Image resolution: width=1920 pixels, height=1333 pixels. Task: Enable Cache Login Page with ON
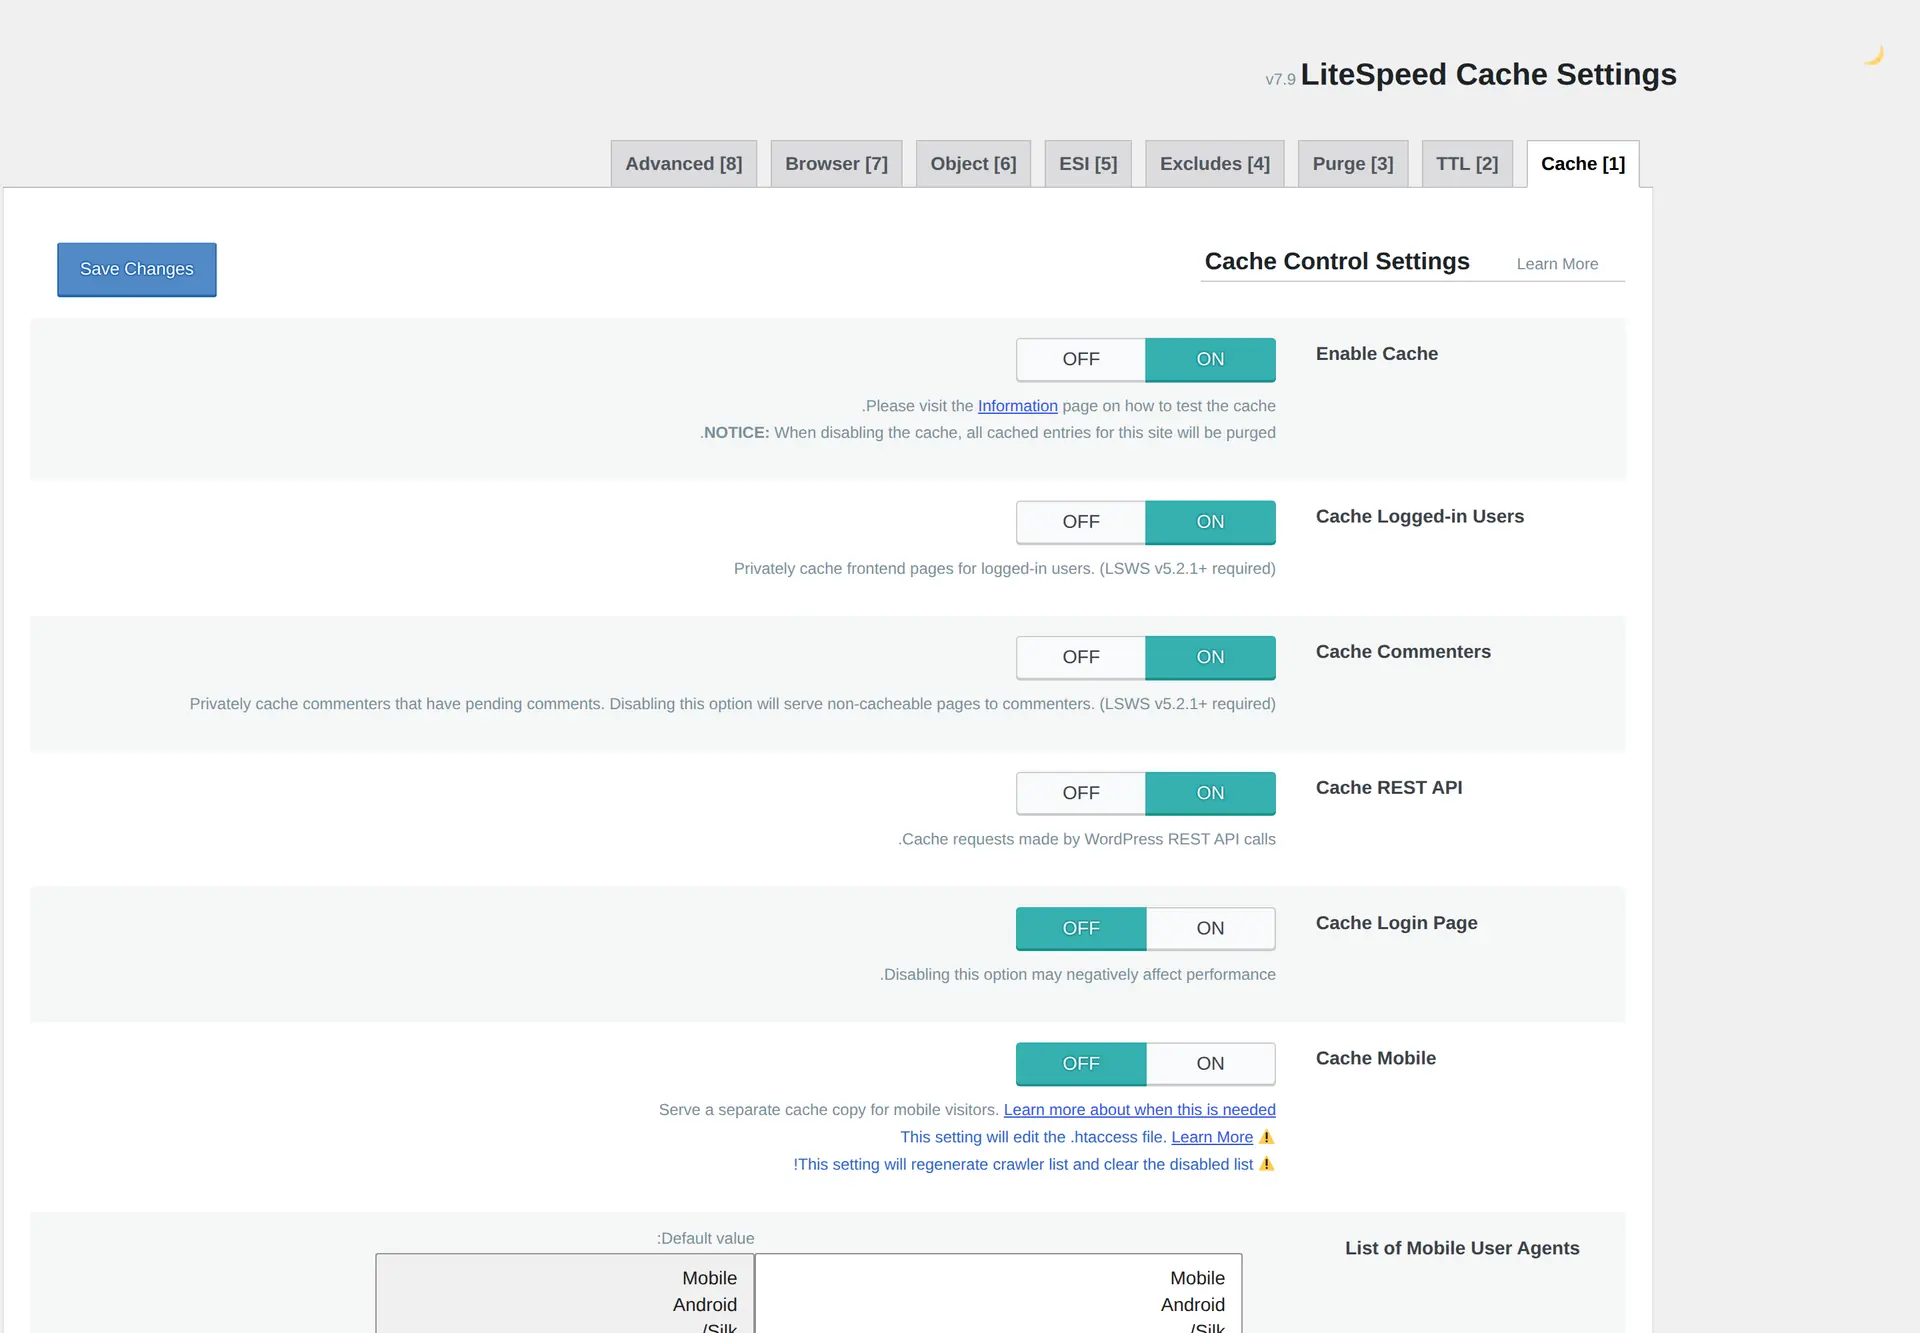point(1210,928)
